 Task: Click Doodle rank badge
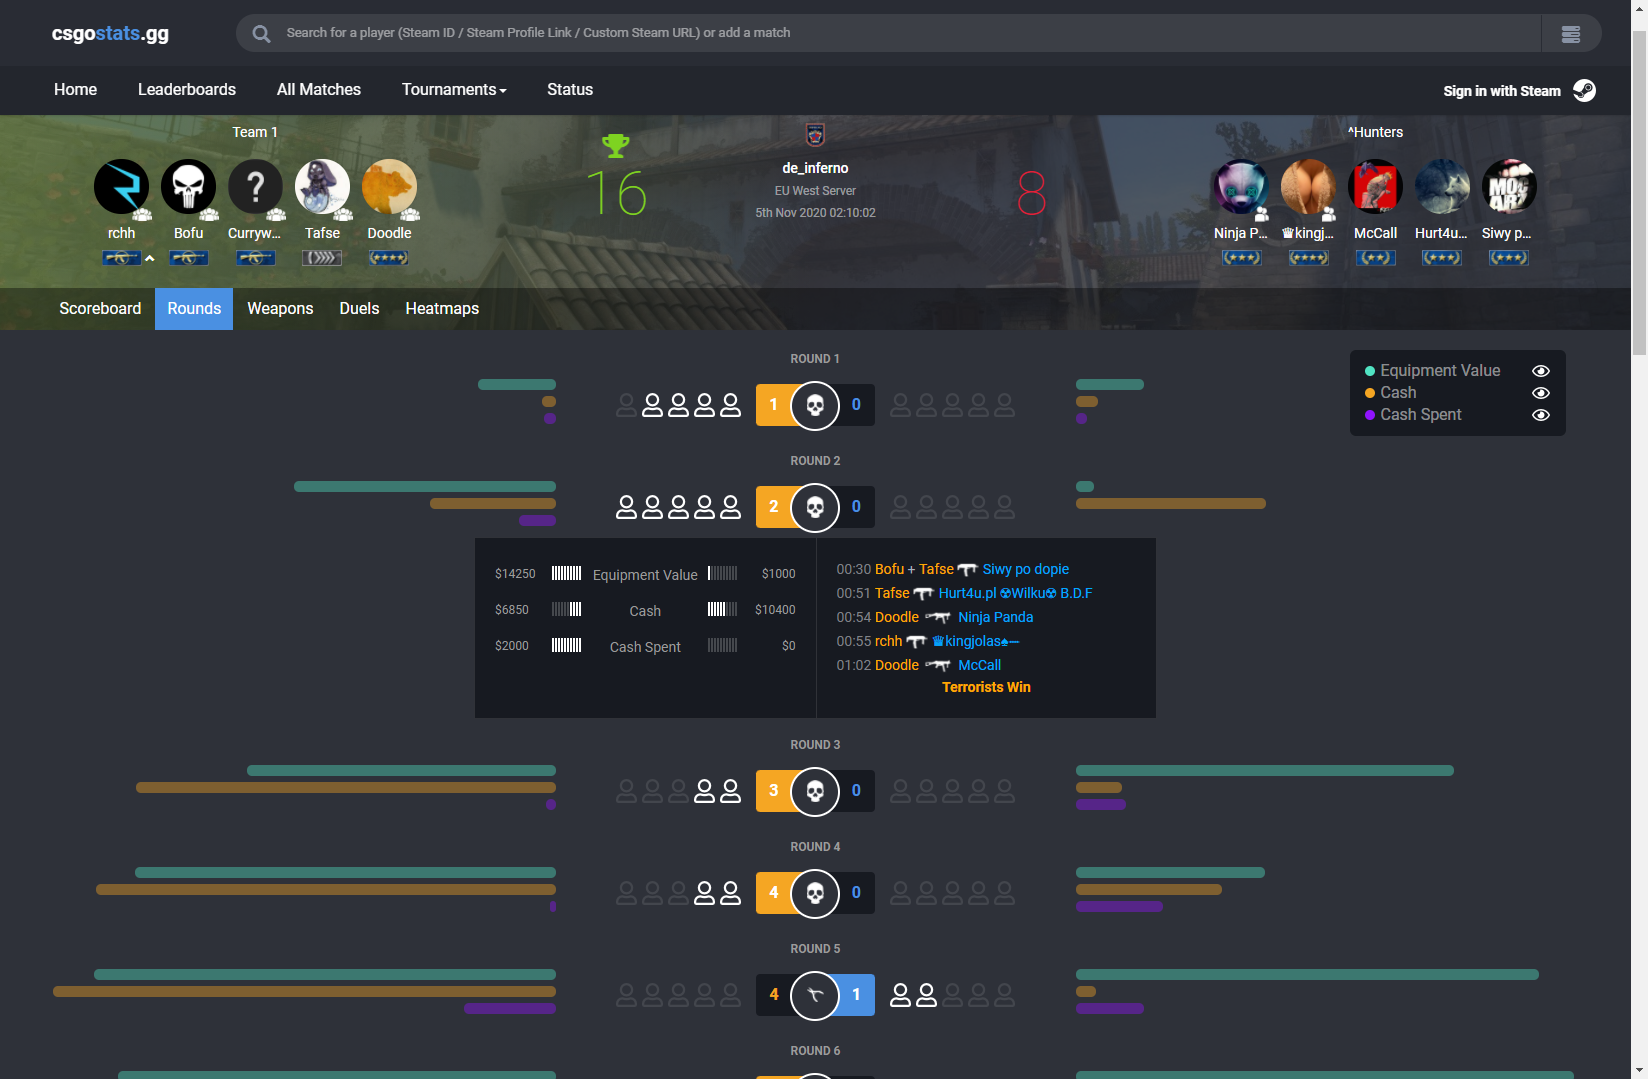tap(389, 258)
